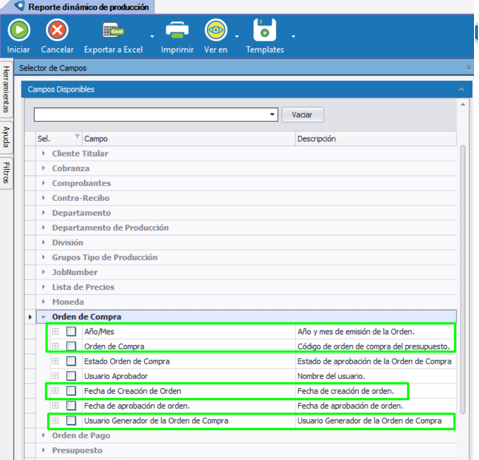This screenshot has height=460, width=479.
Task: Click the Cancelar red X icon
Action: point(57,30)
